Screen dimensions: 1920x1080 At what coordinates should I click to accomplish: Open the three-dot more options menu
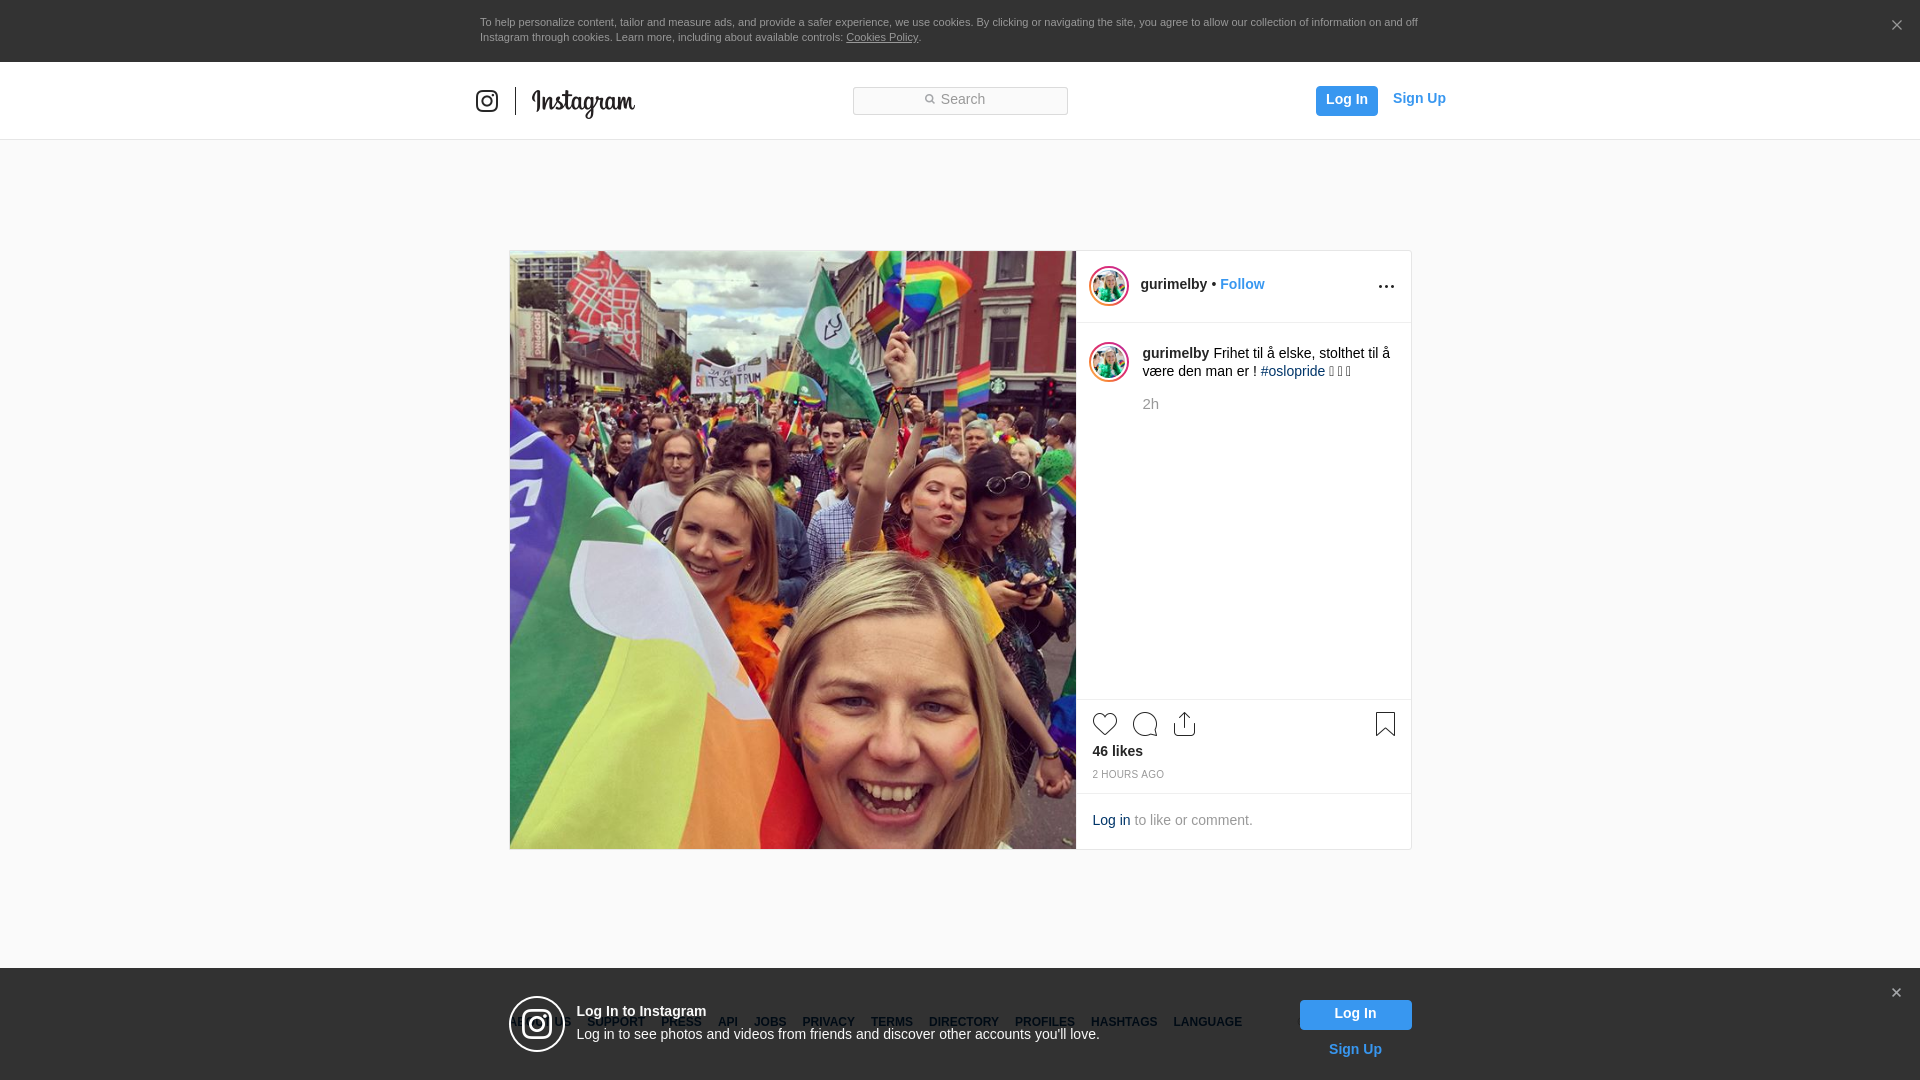pyautogui.click(x=1386, y=286)
